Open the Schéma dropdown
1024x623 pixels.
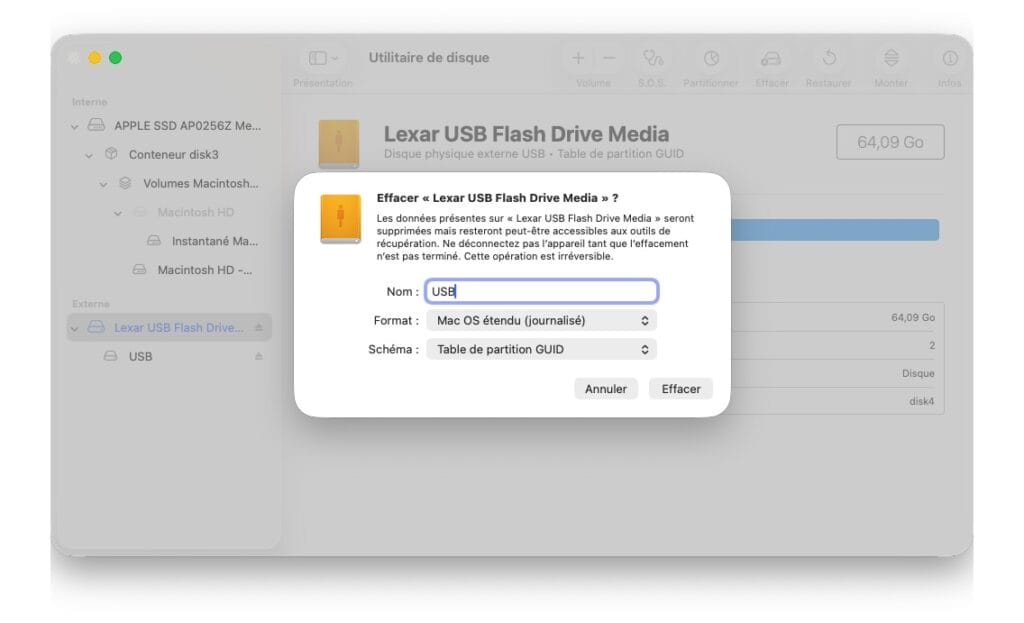click(x=541, y=349)
